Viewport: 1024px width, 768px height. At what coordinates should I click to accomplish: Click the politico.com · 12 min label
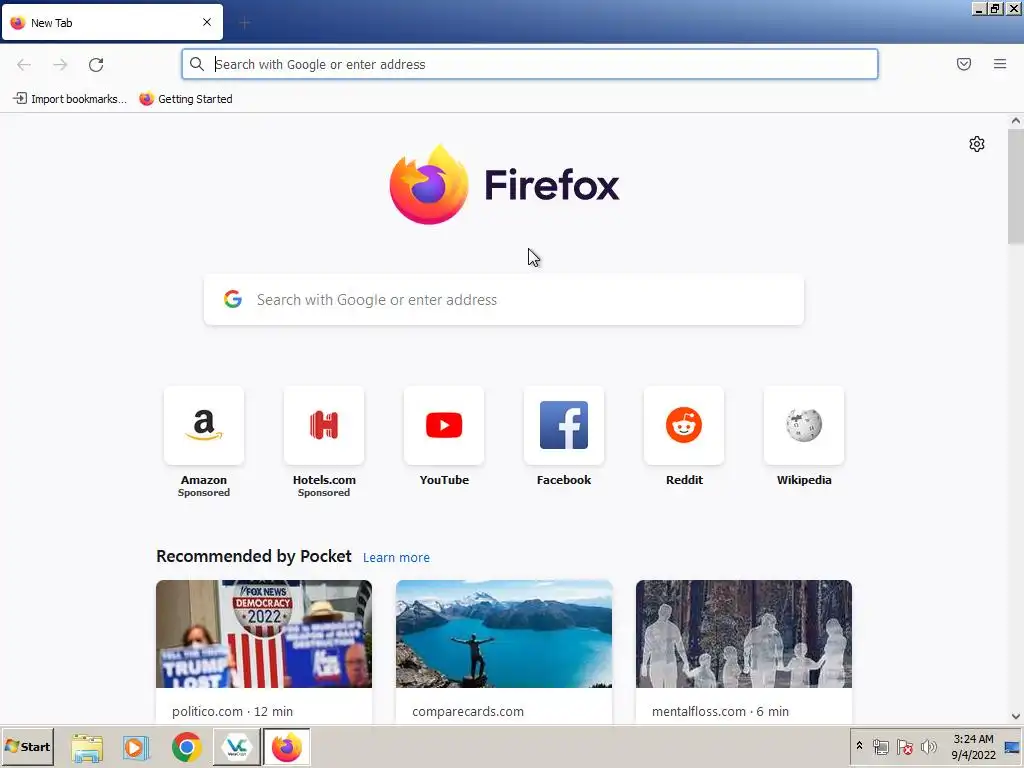[x=232, y=711]
